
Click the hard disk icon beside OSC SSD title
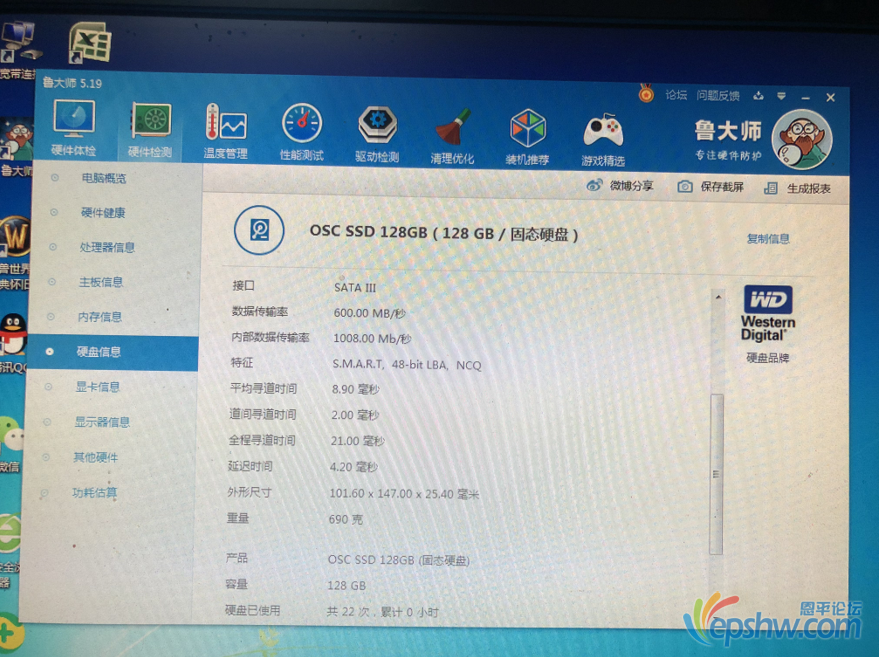point(259,230)
